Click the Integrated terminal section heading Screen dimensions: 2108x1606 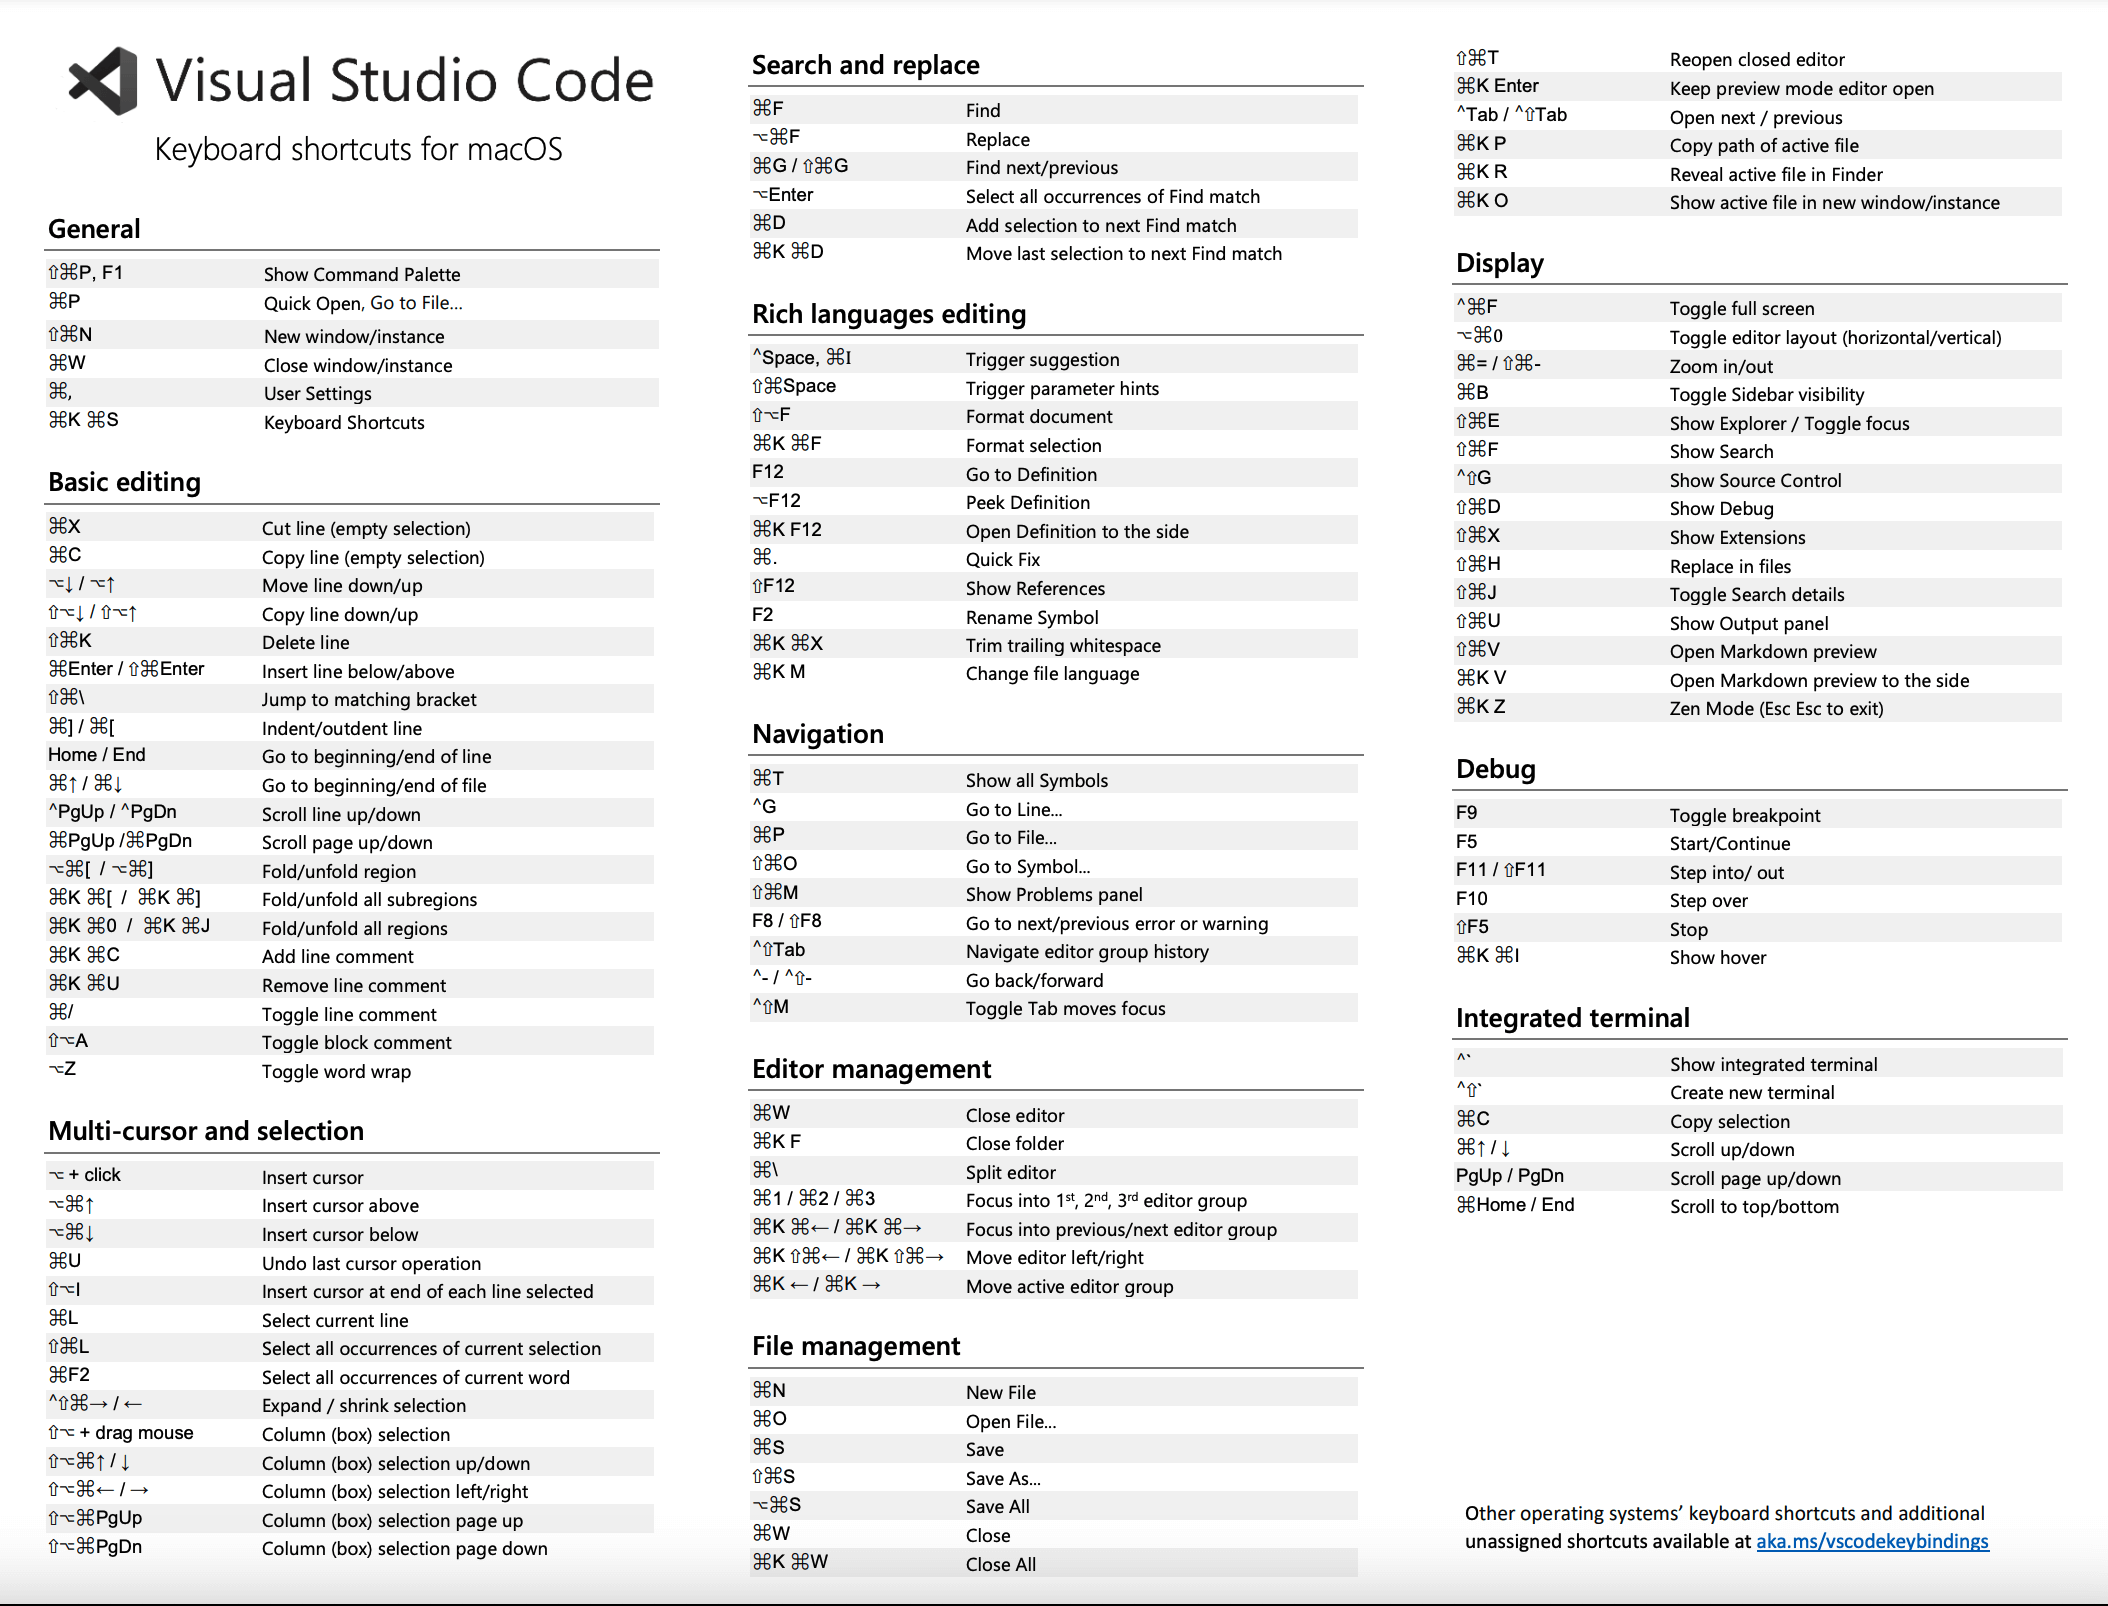coord(1572,1018)
